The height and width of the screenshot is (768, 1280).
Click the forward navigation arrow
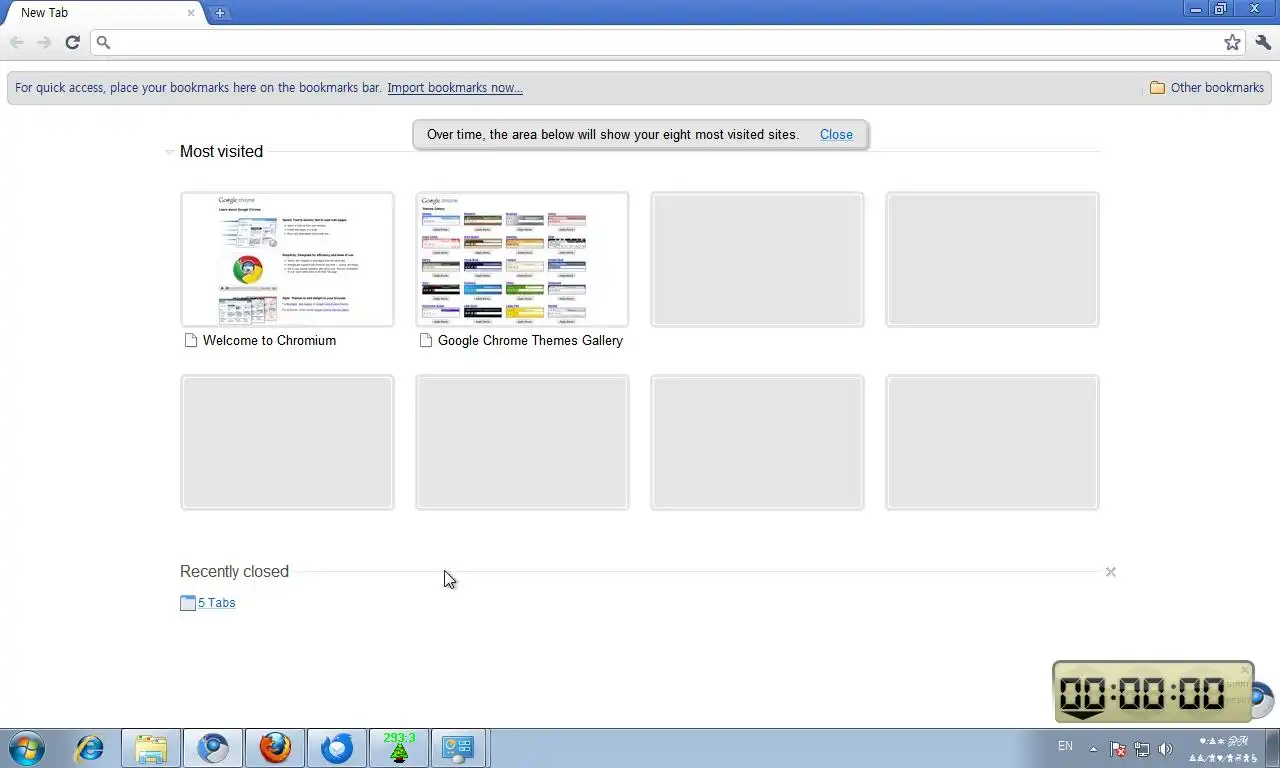(44, 42)
